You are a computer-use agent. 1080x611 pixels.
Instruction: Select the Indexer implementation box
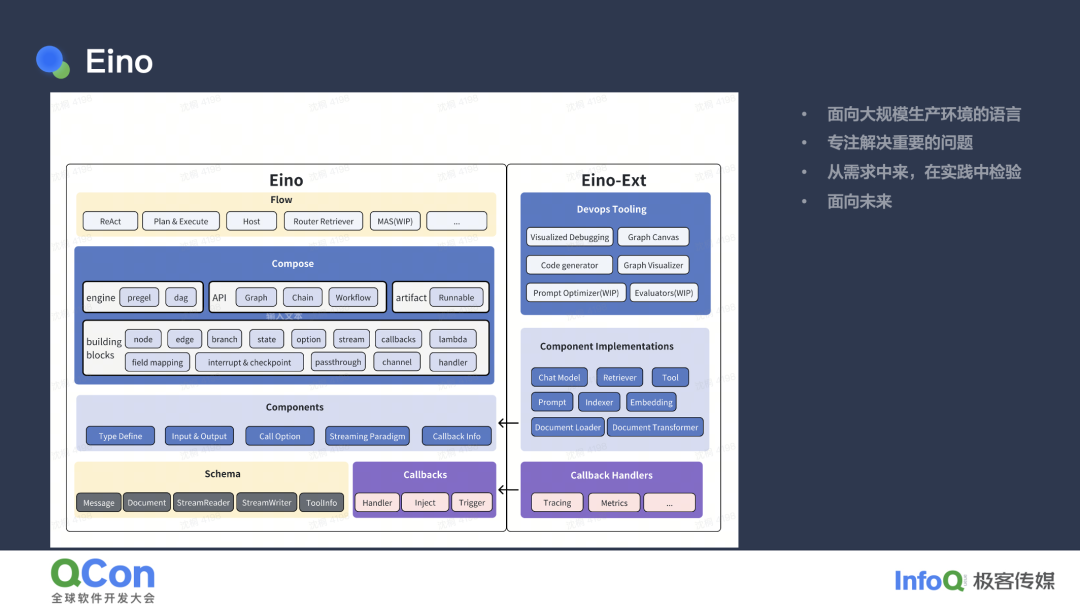pyautogui.click(x=599, y=402)
